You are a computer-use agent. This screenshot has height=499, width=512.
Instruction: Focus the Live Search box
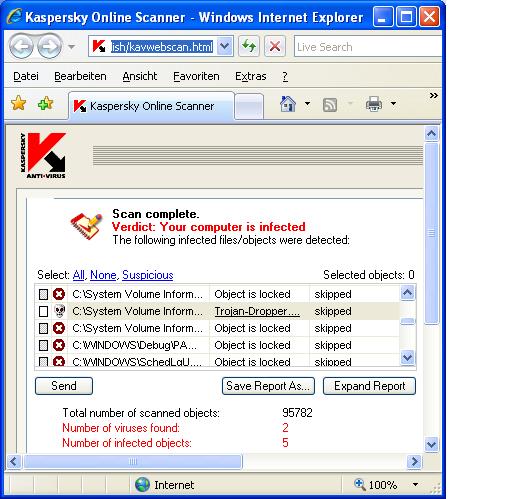click(x=368, y=47)
